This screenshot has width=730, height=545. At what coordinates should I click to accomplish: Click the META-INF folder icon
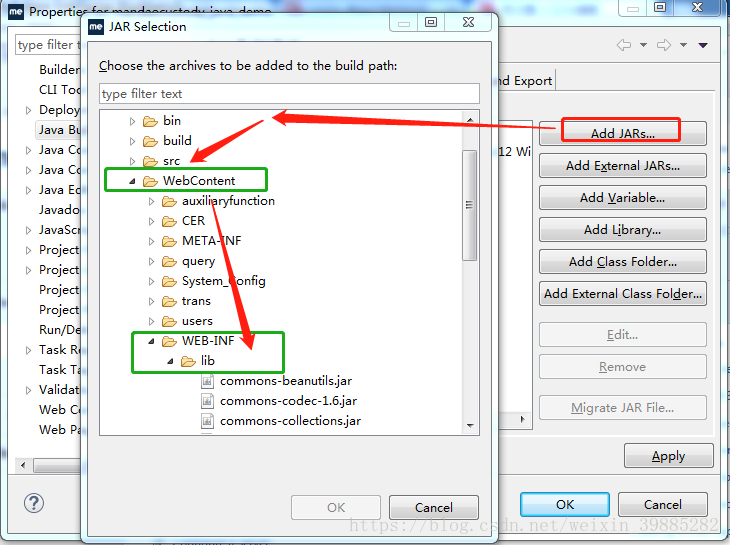coord(169,241)
